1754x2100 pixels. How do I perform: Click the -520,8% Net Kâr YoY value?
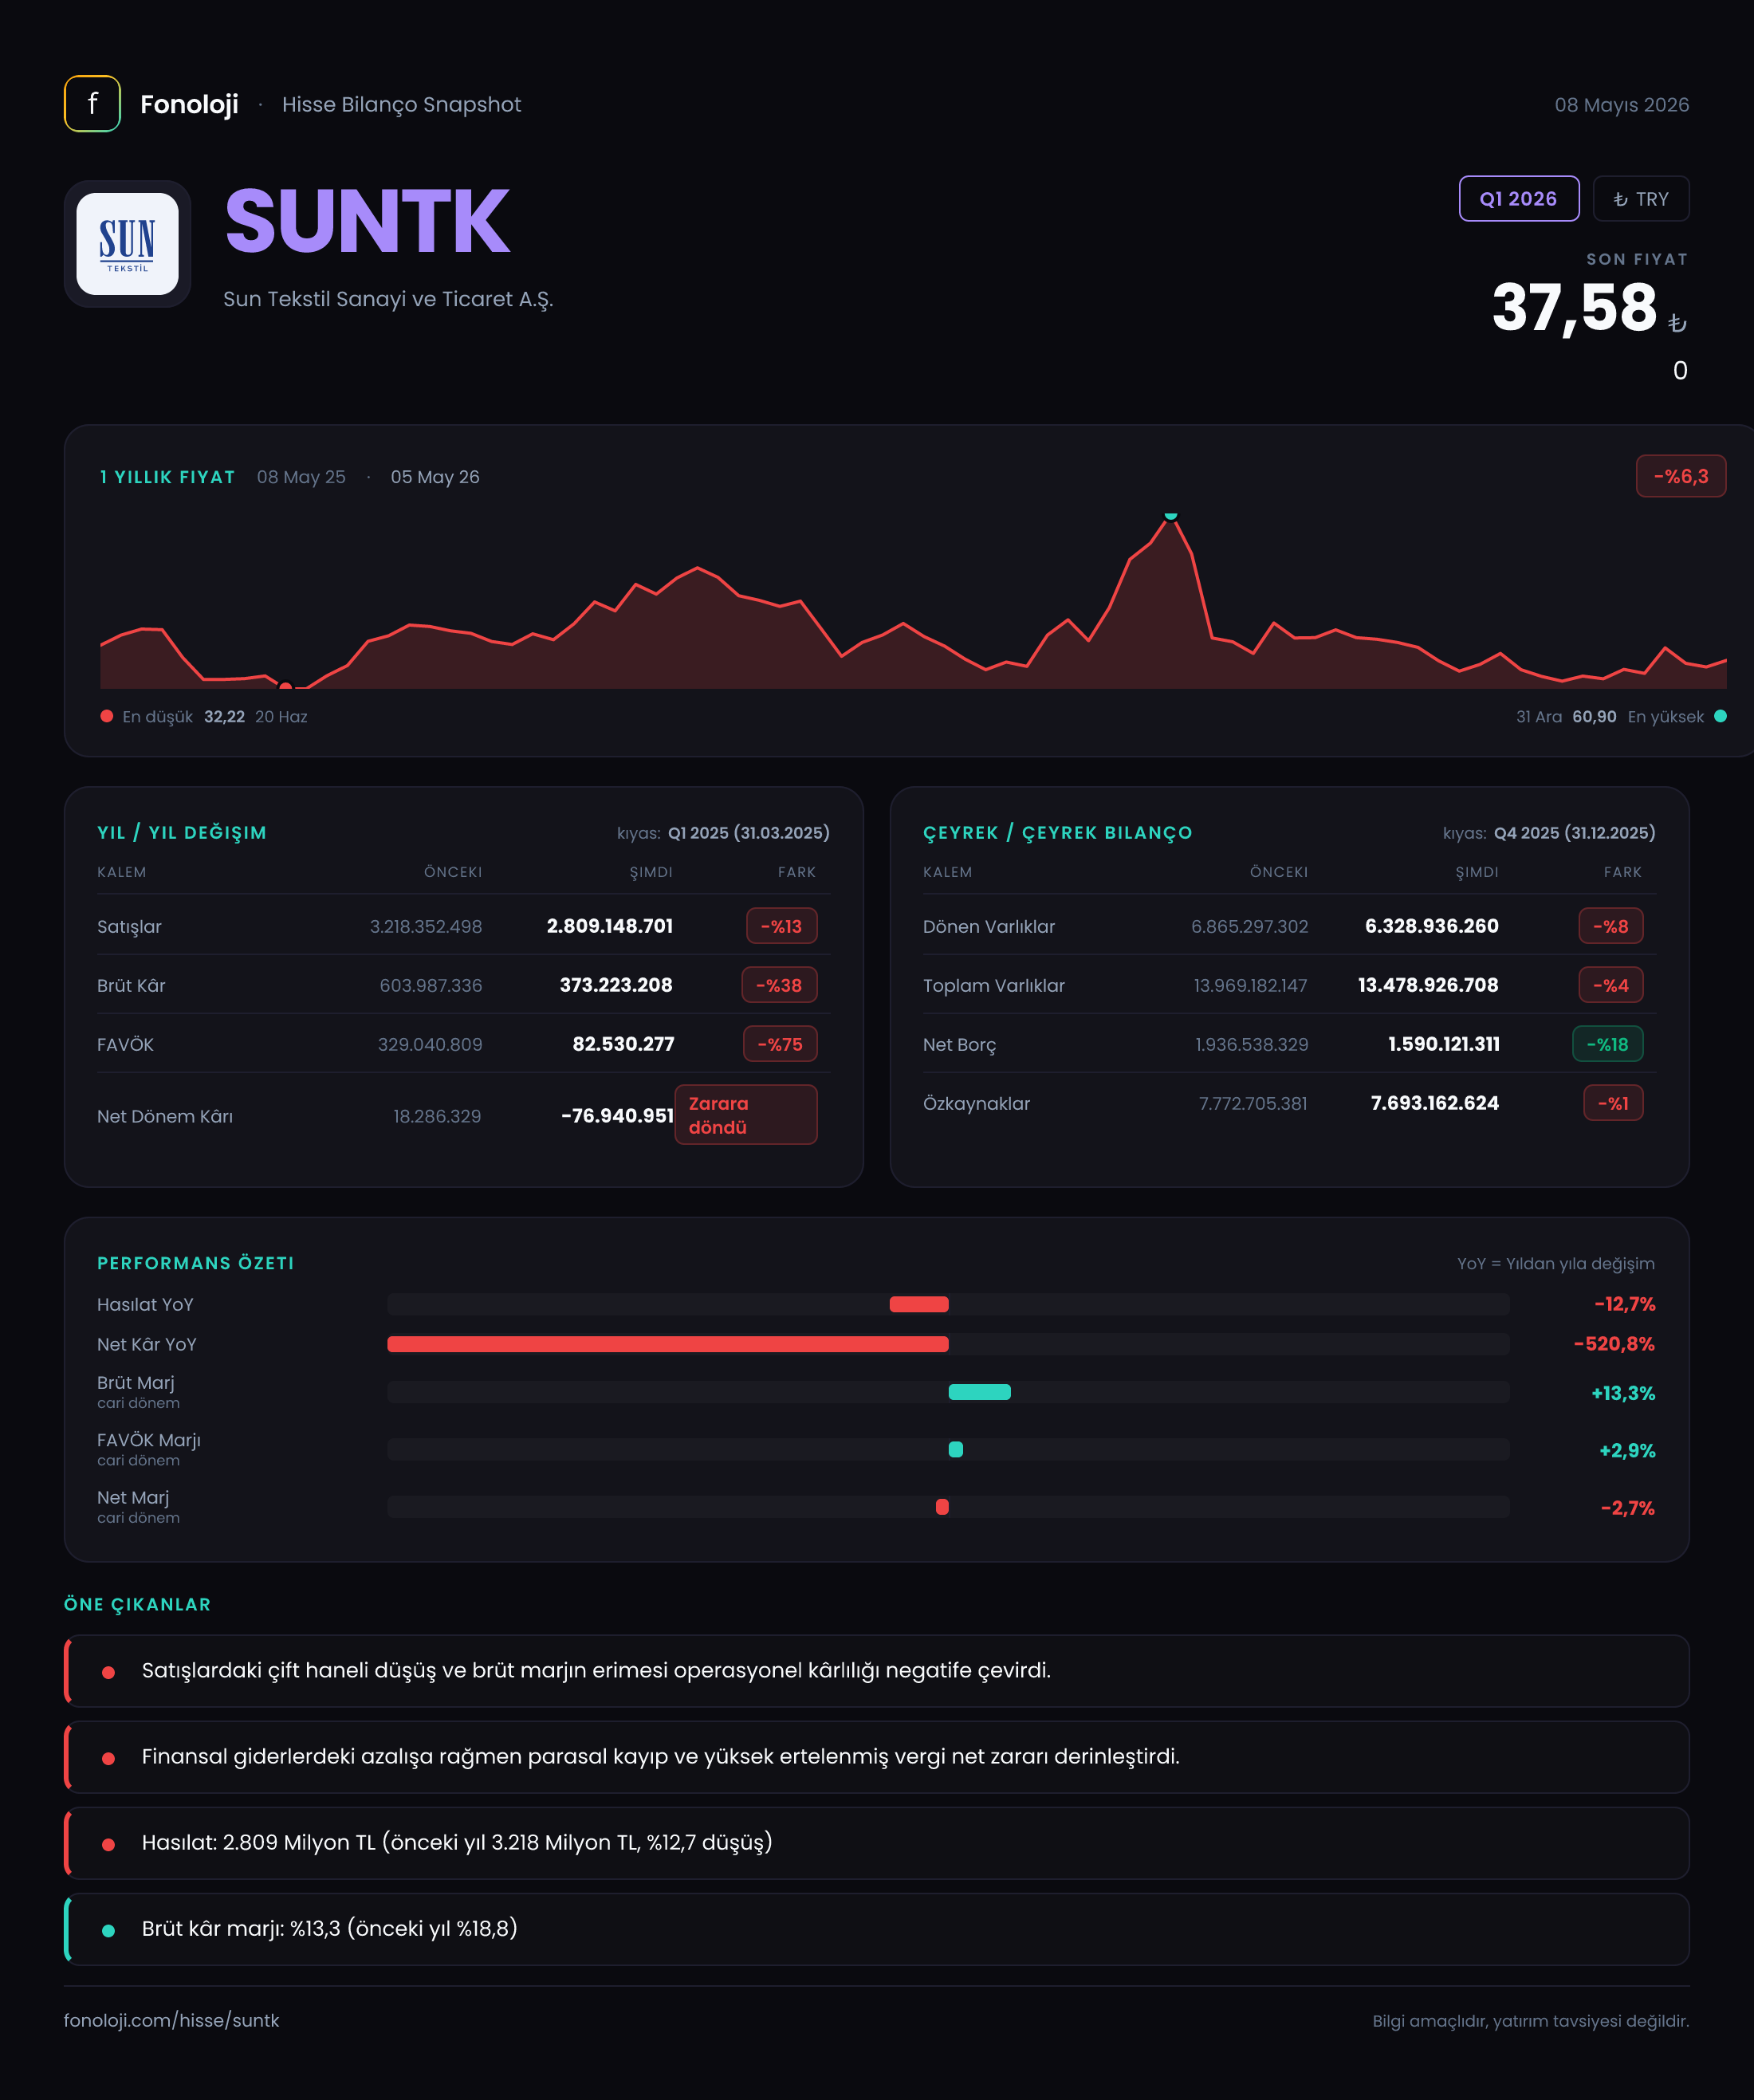(x=1614, y=1344)
